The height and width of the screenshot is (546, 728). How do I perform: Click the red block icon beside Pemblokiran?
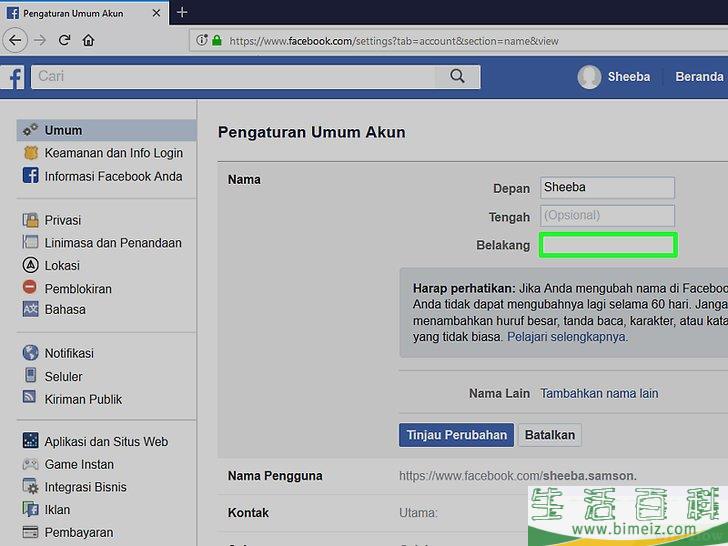[30, 287]
